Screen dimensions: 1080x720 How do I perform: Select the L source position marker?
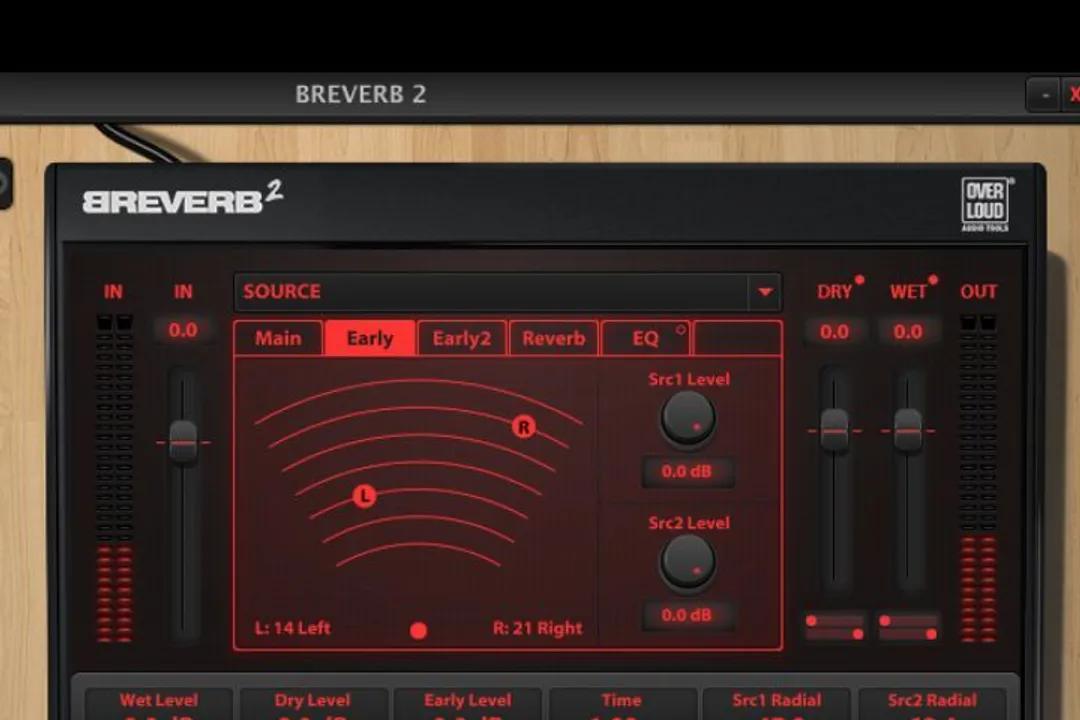[364, 495]
